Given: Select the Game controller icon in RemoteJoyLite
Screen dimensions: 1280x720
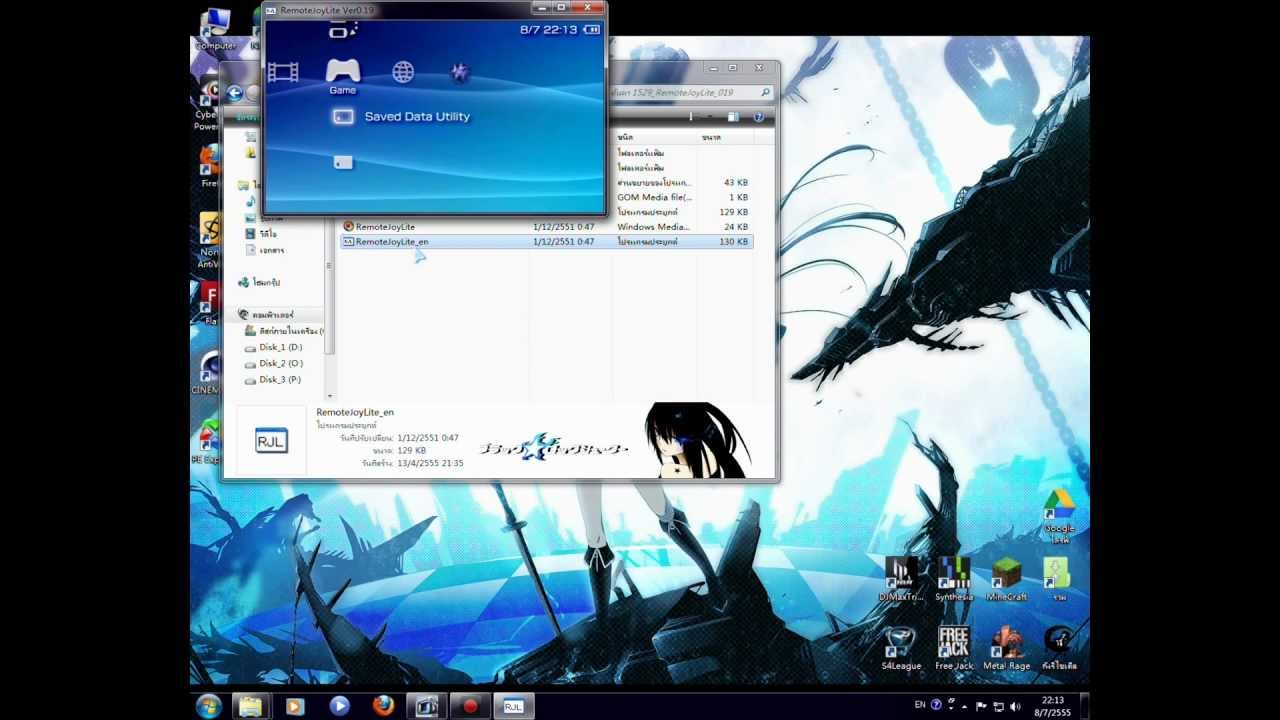Looking at the screenshot, I should click(343, 70).
